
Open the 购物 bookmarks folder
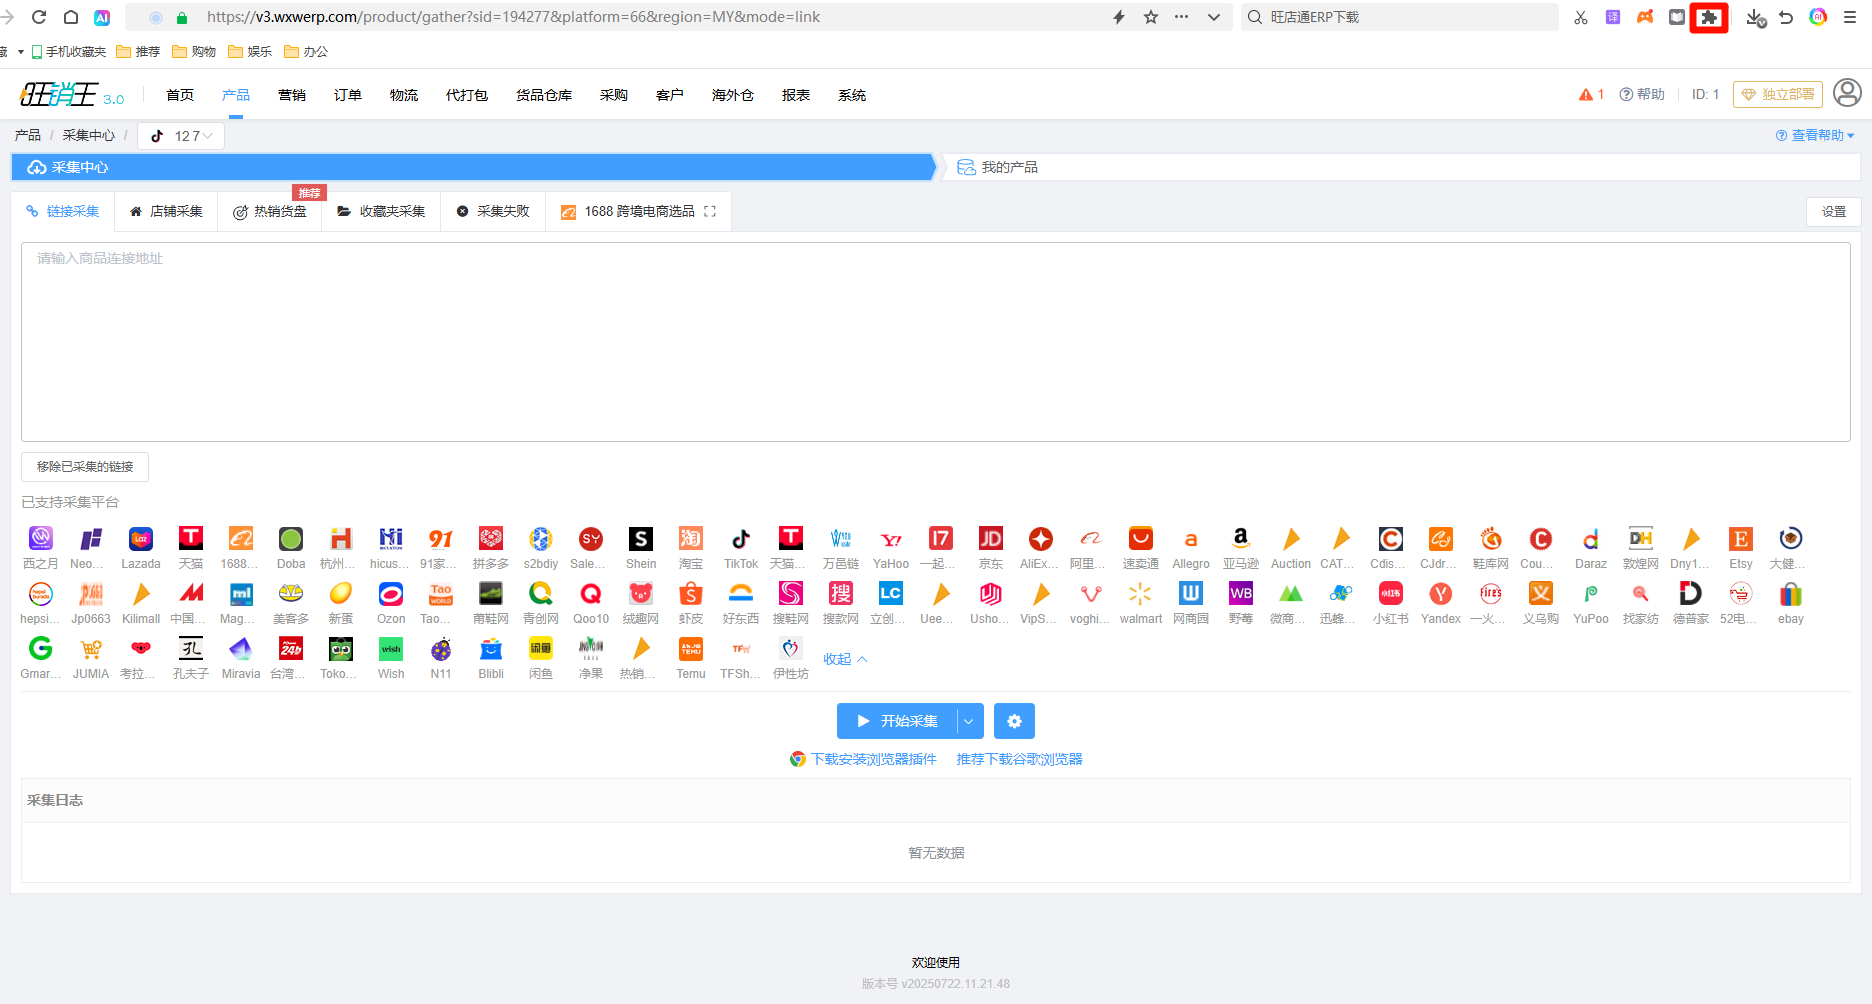point(194,51)
